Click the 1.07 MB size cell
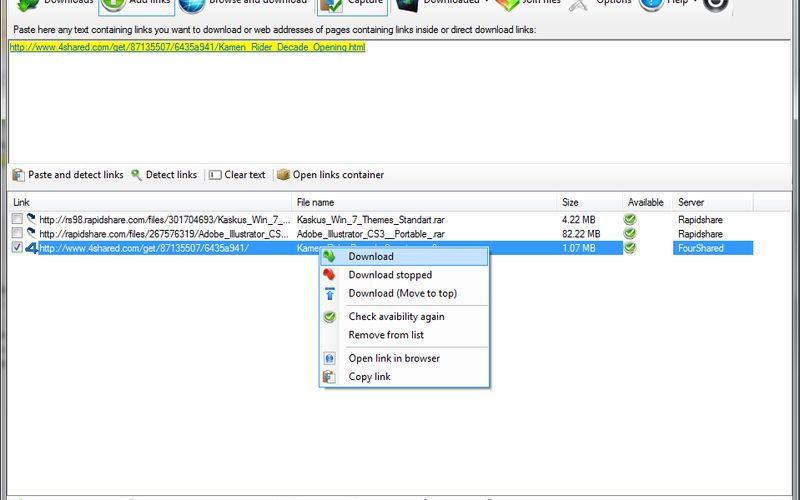The height and width of the screenshot is (500, 800). pos(579,248)
